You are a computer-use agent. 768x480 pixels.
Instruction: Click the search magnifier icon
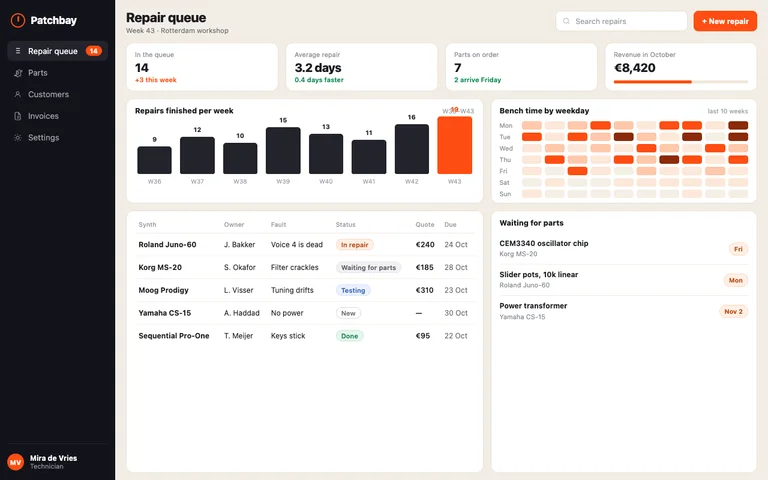566,21
